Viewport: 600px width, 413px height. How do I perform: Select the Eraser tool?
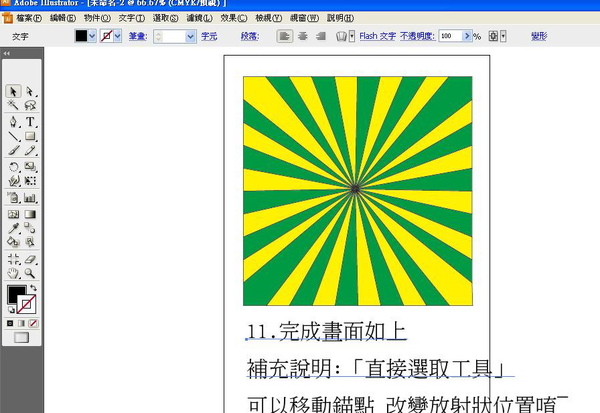tap(30, 259)
